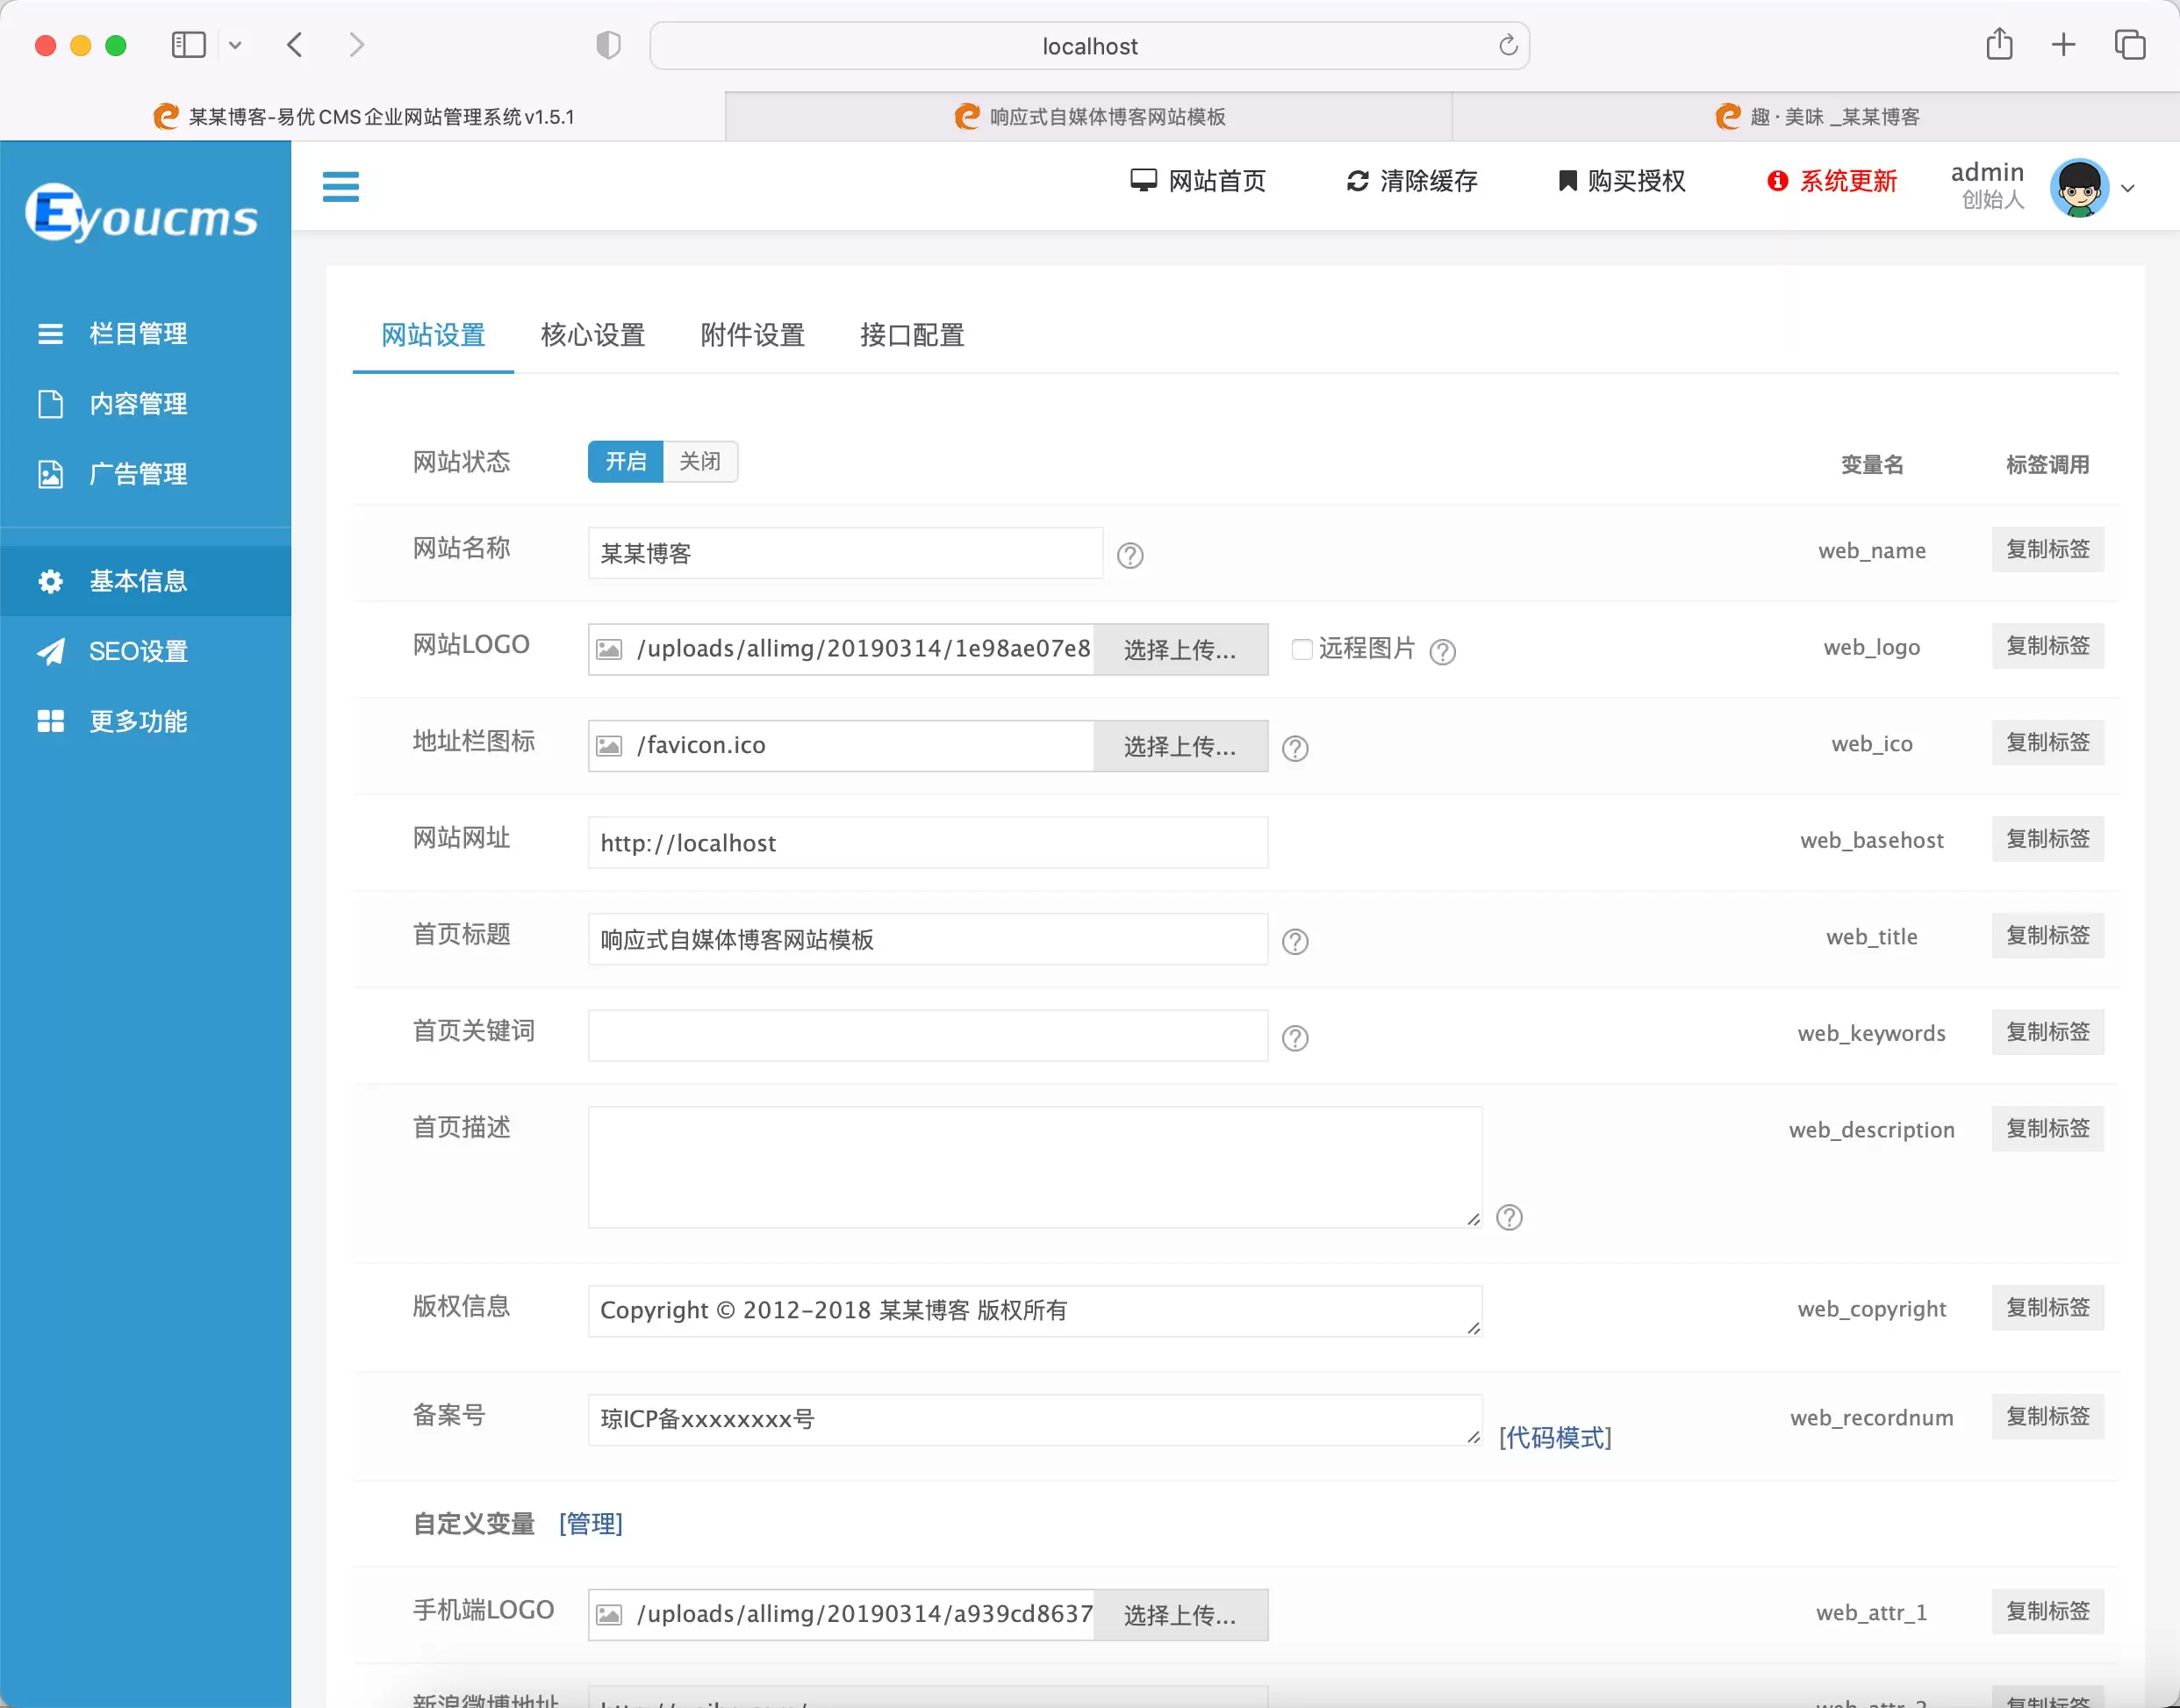Viewport: 2180px width, 1708px height.
Task: Click help icon next to 网站名称 field
Action: click(1130, 555)
